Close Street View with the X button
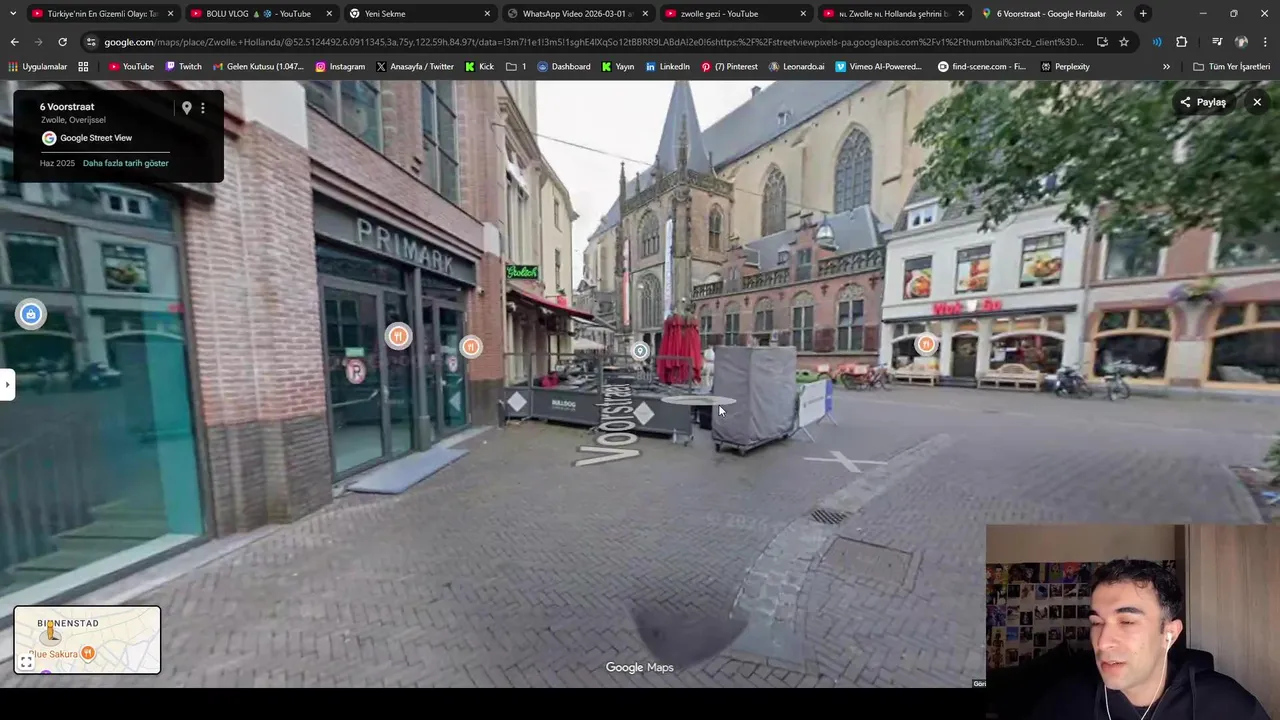This screenshot has width=1280, height=720. 1257,102
